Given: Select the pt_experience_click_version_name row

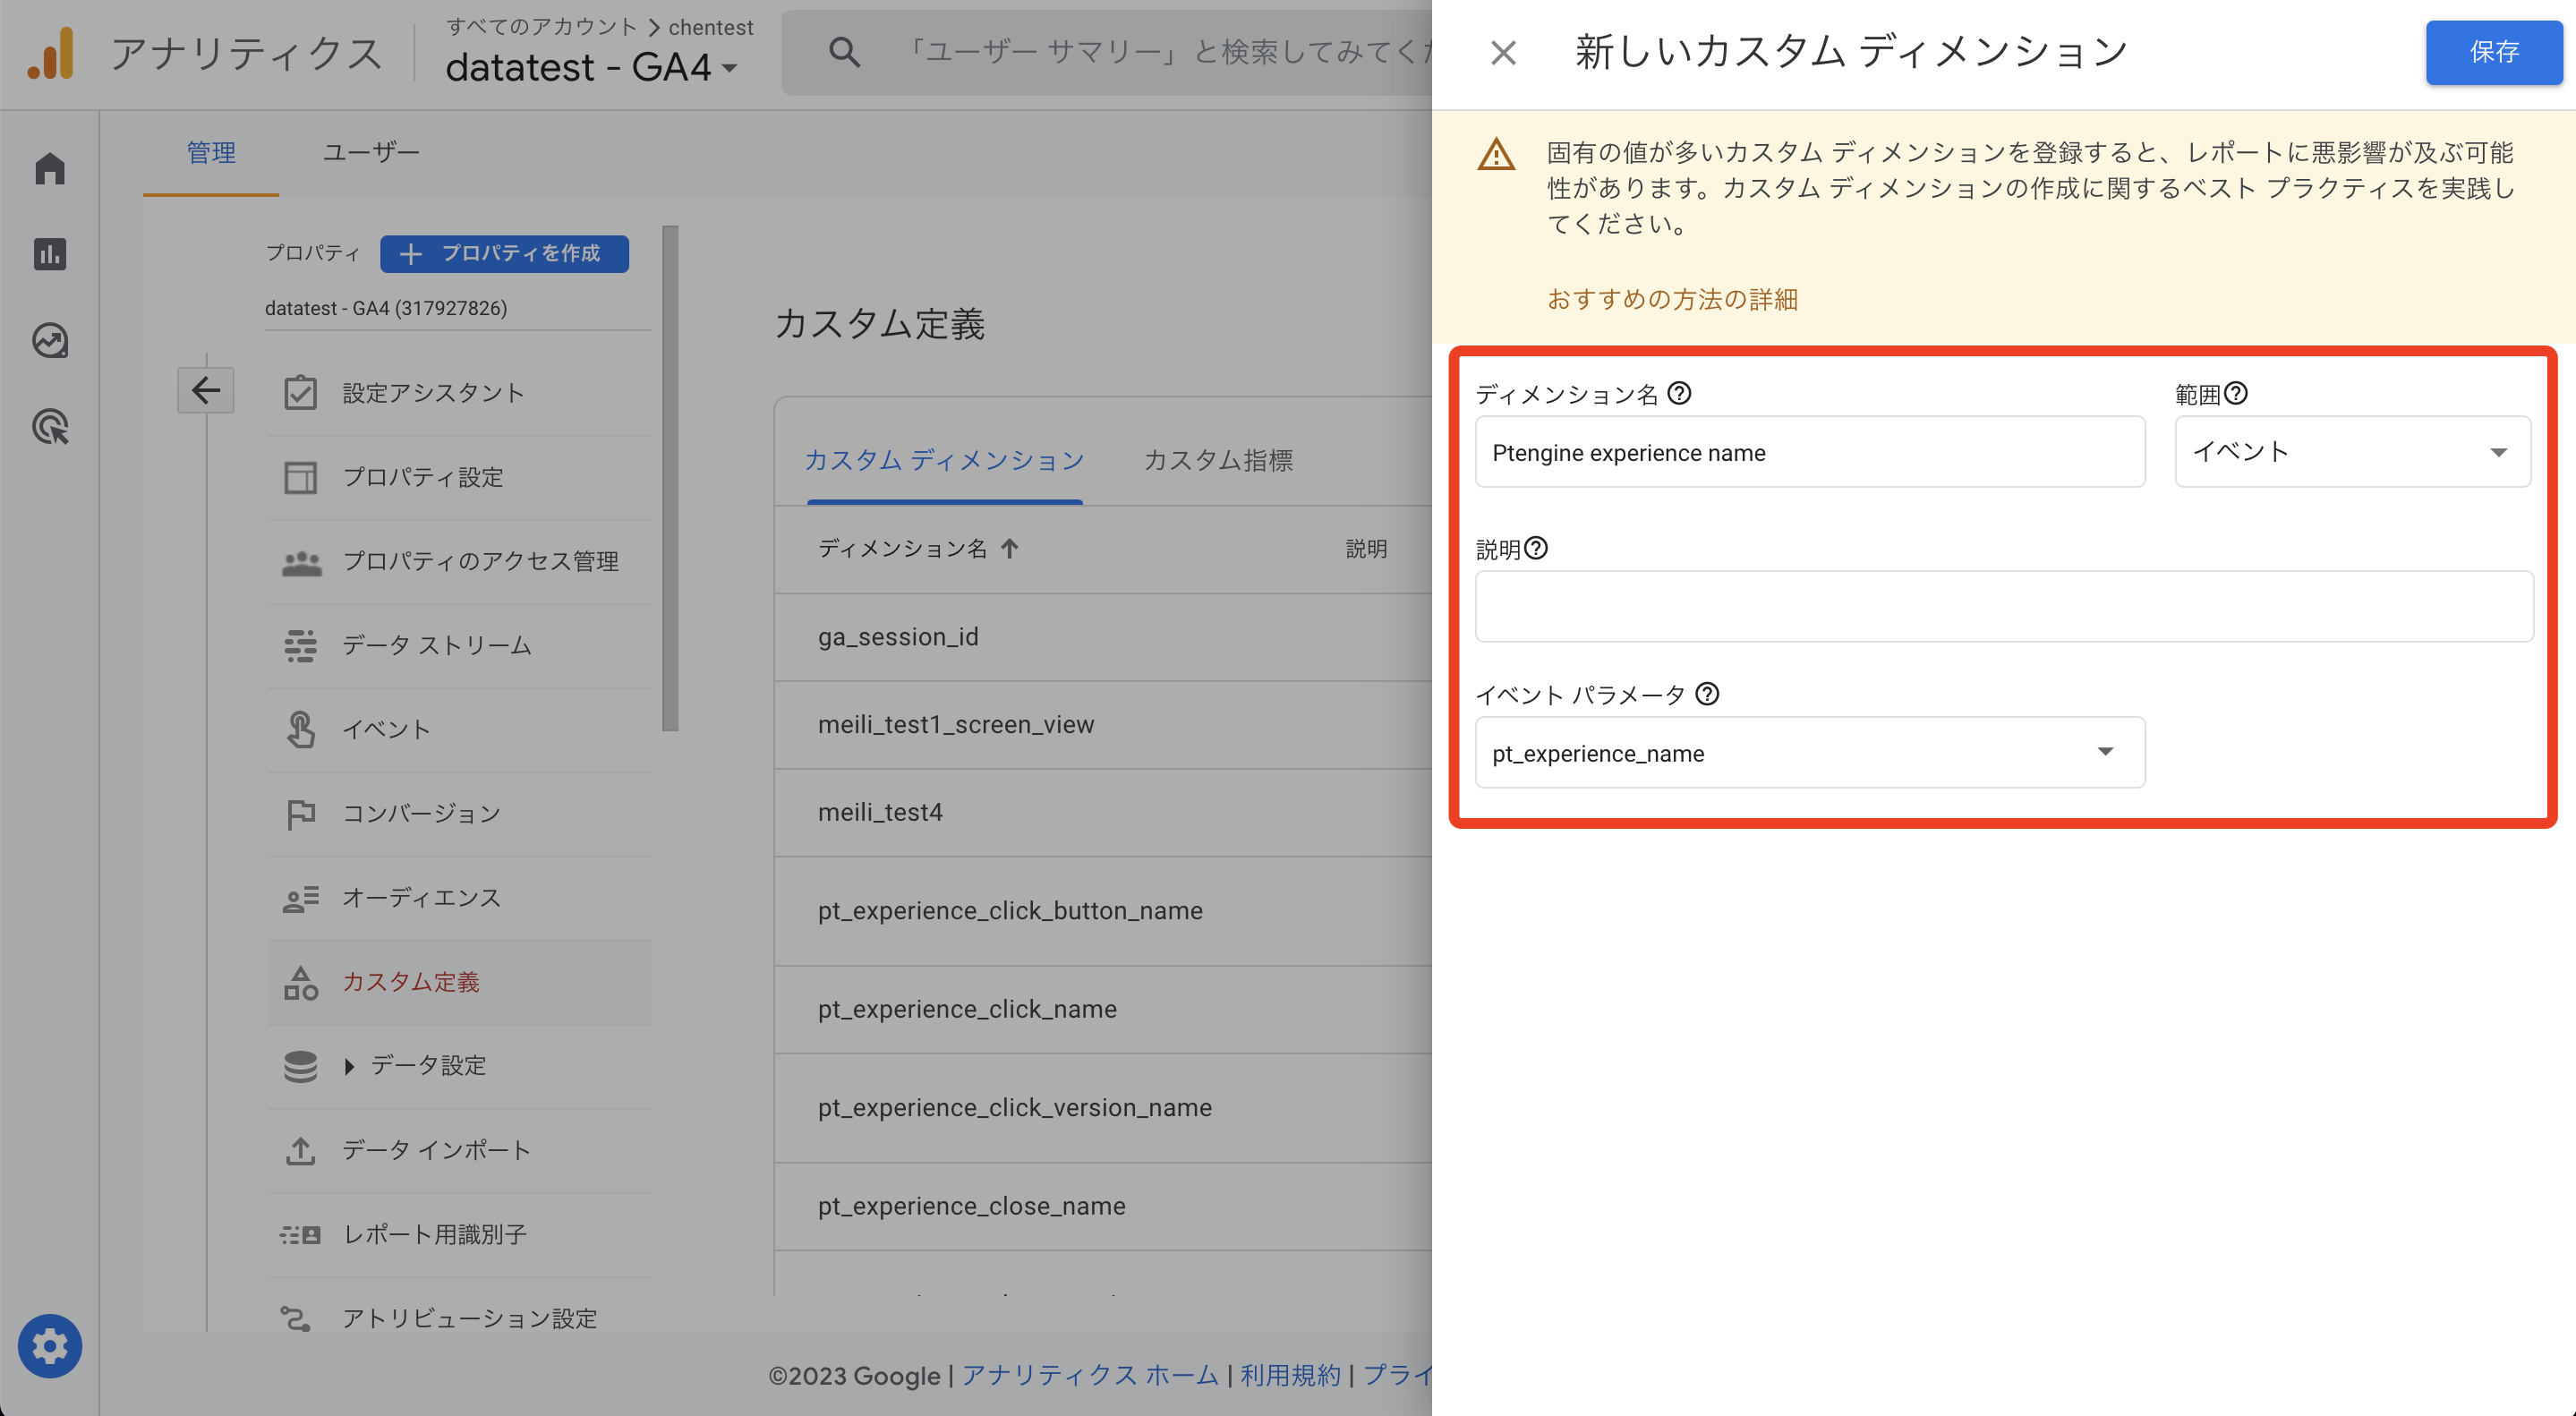Looking at the screenshot, I should point(1103,1107).
